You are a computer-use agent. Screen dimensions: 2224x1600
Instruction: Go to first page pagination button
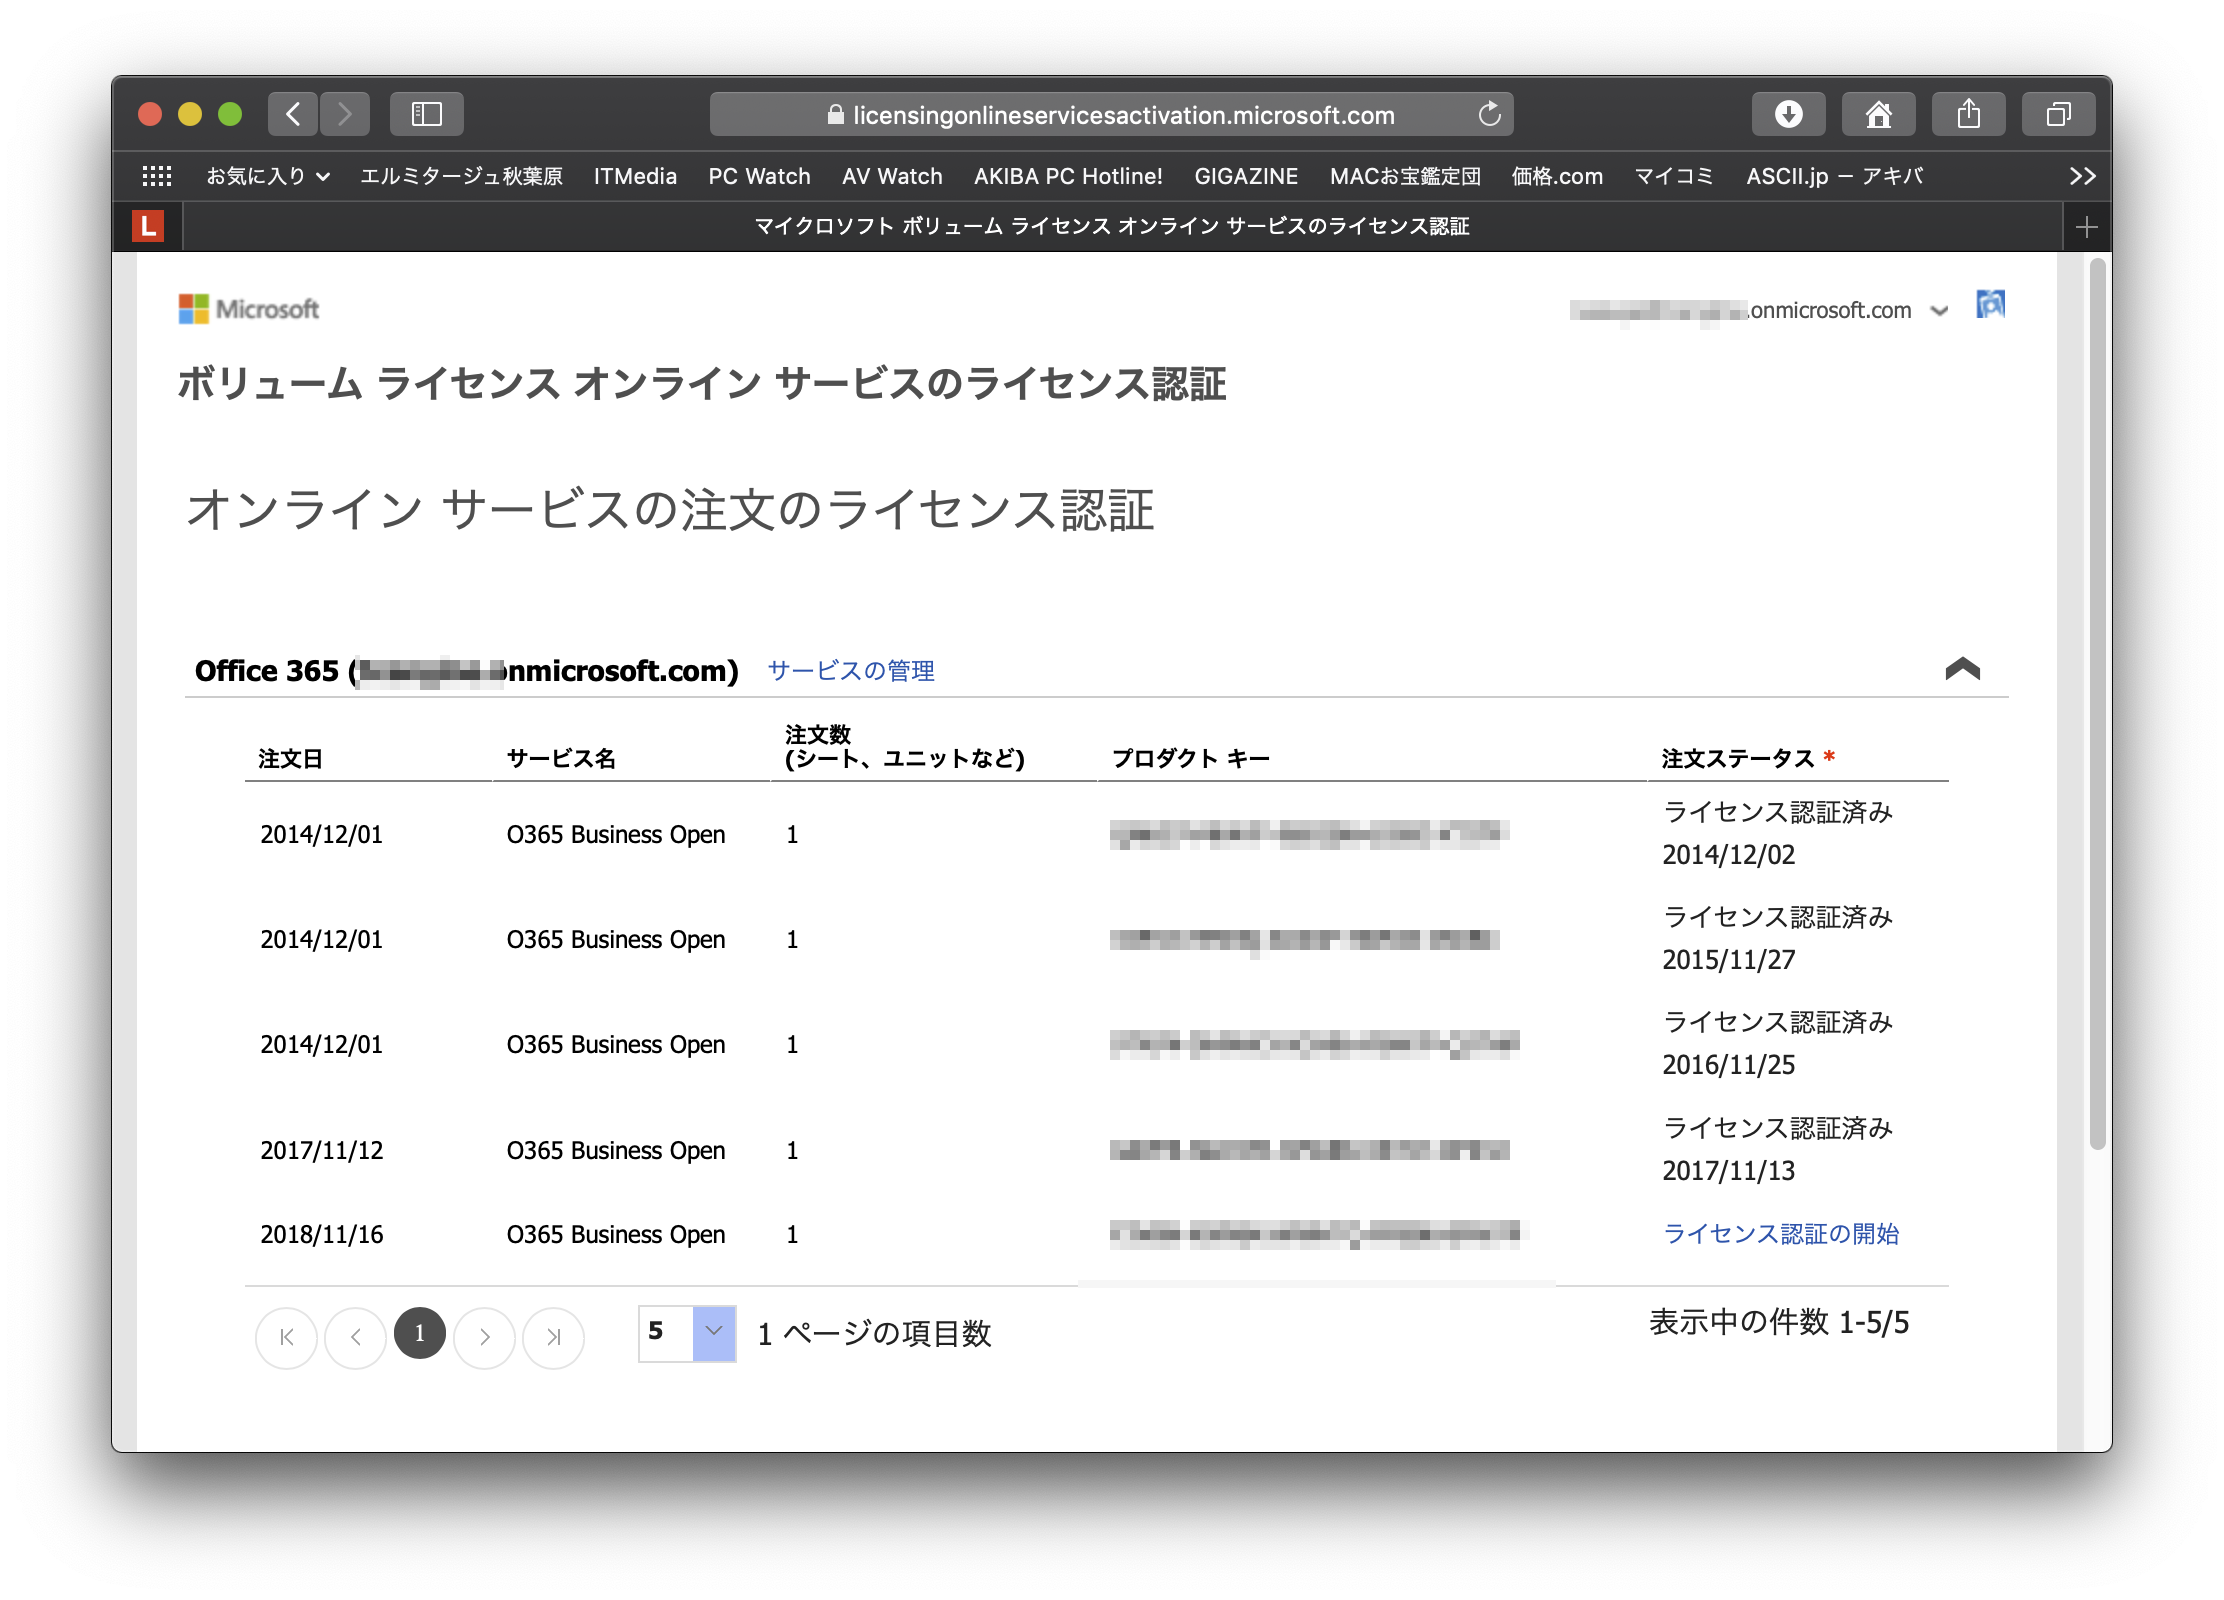tap(287, 1337)
